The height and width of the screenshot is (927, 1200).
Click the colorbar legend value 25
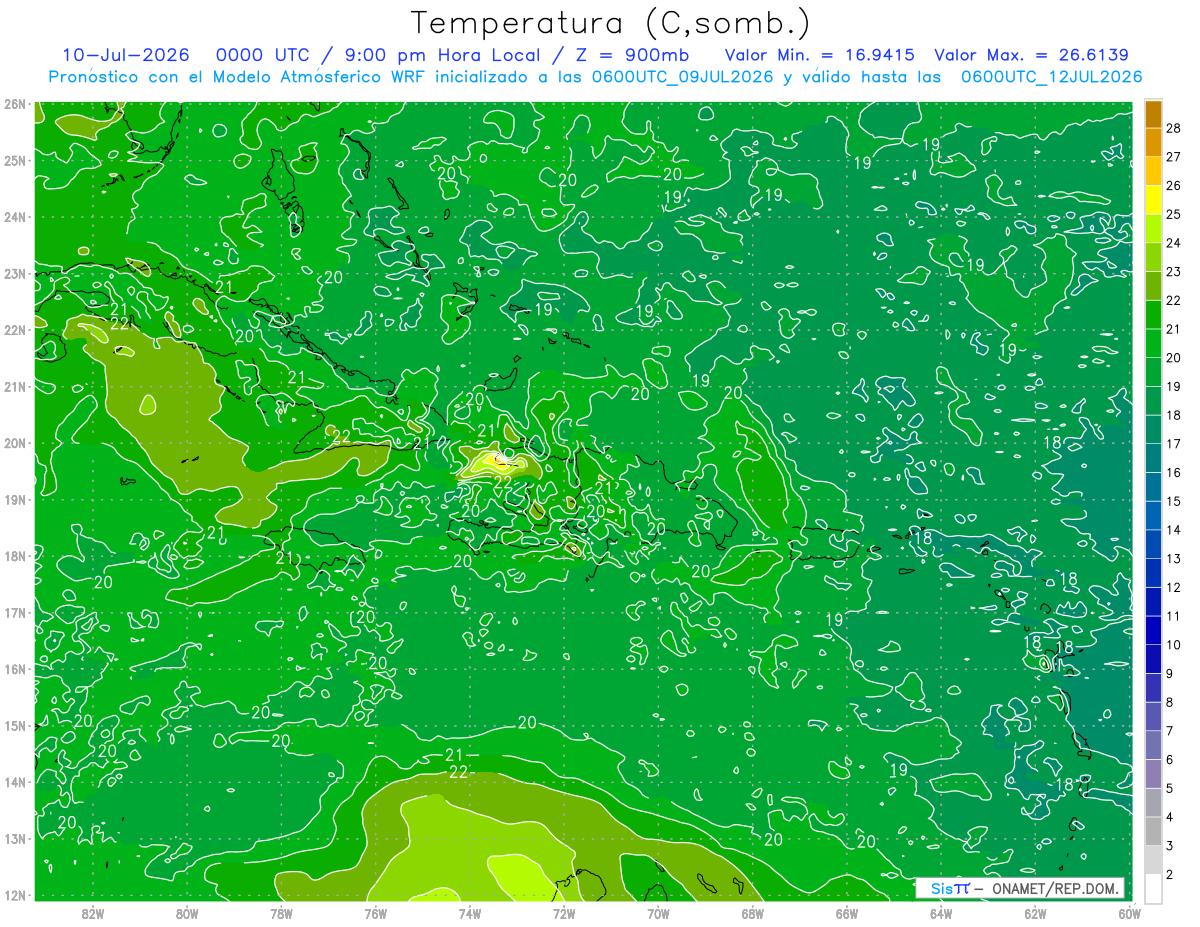(1173, 214)
